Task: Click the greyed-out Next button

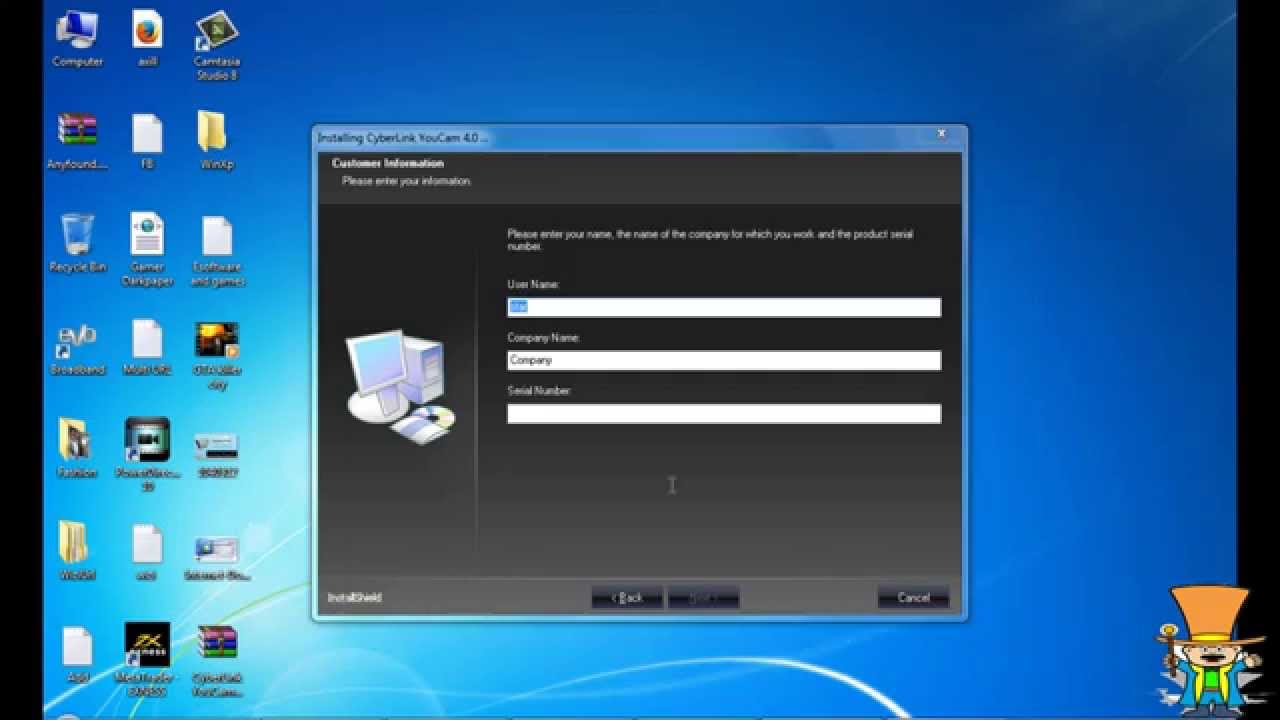Action: click(x=703, y=597)
